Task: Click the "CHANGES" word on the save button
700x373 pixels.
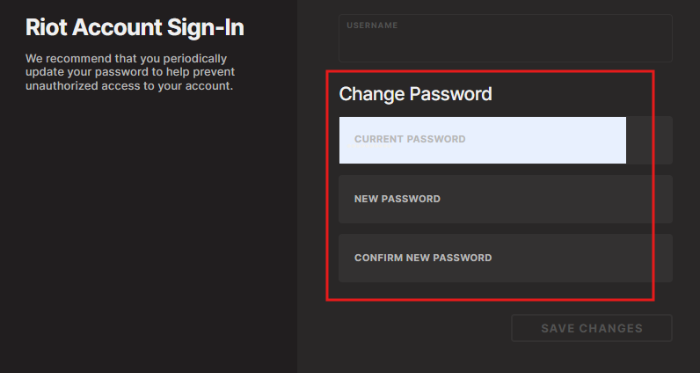Action: click(613, 328)
